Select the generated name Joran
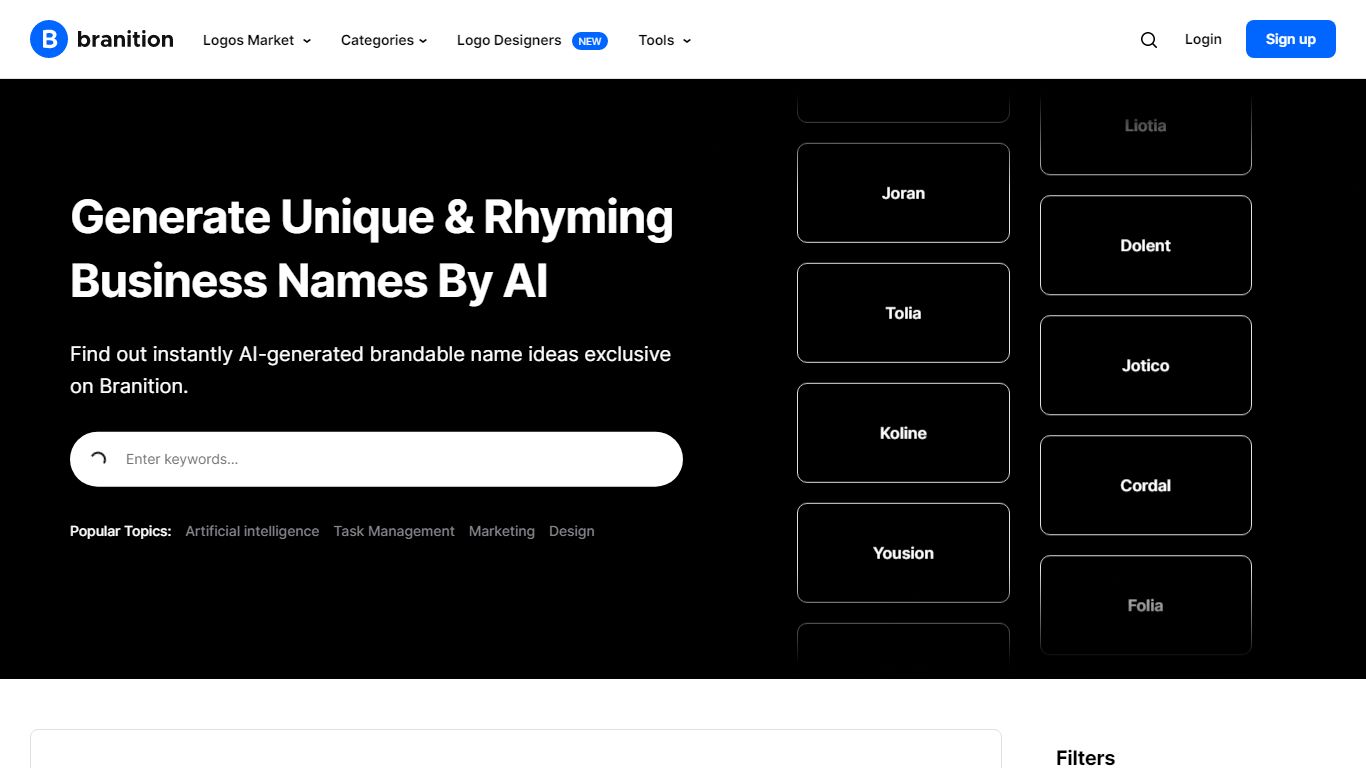Screen dimensions: 1366x768 tap(903, 193)
